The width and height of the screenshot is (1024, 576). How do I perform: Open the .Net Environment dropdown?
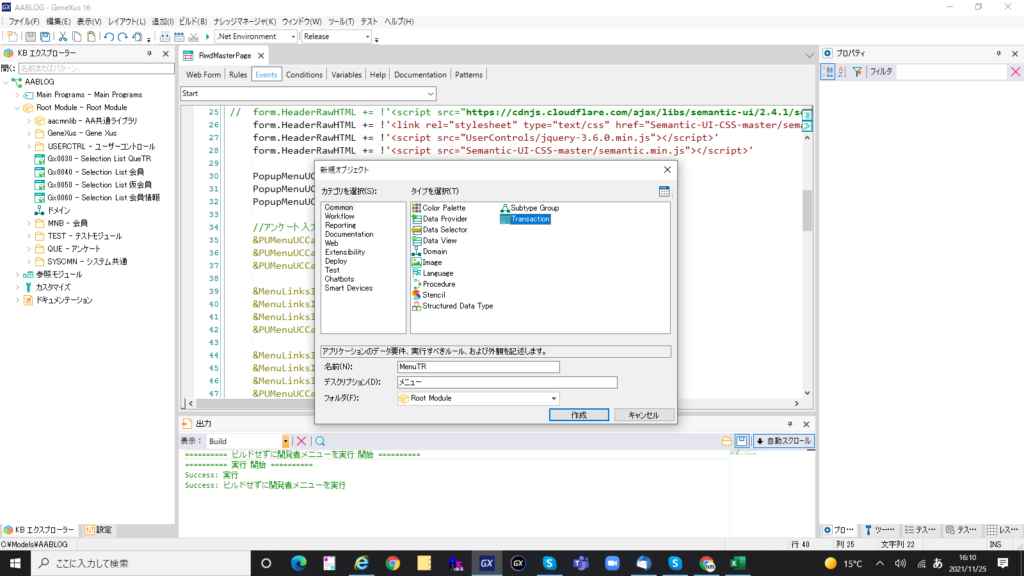(293, 37)
